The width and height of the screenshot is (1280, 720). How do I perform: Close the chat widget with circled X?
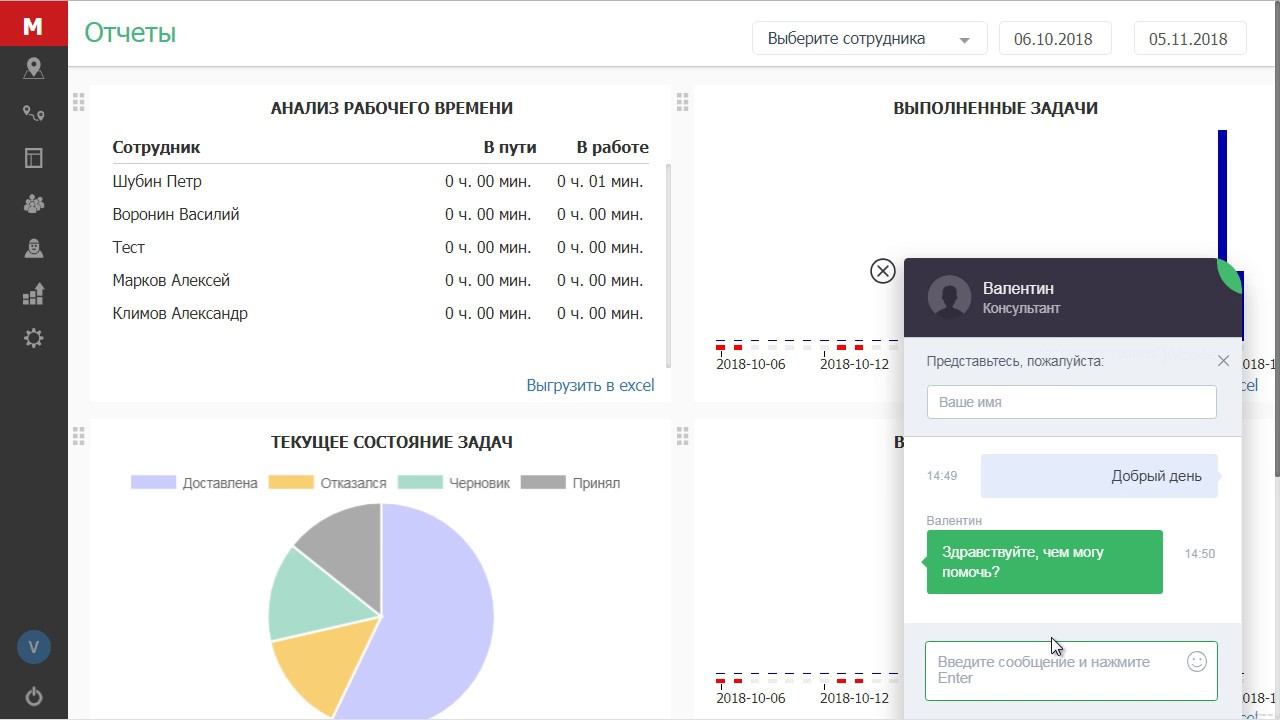click(882, 271)
